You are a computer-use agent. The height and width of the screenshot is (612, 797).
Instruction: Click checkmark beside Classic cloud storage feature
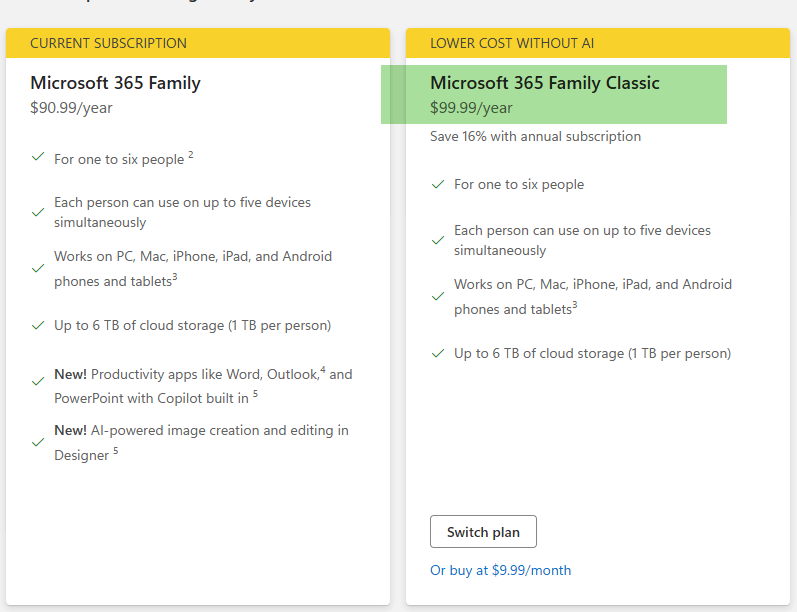438,353
